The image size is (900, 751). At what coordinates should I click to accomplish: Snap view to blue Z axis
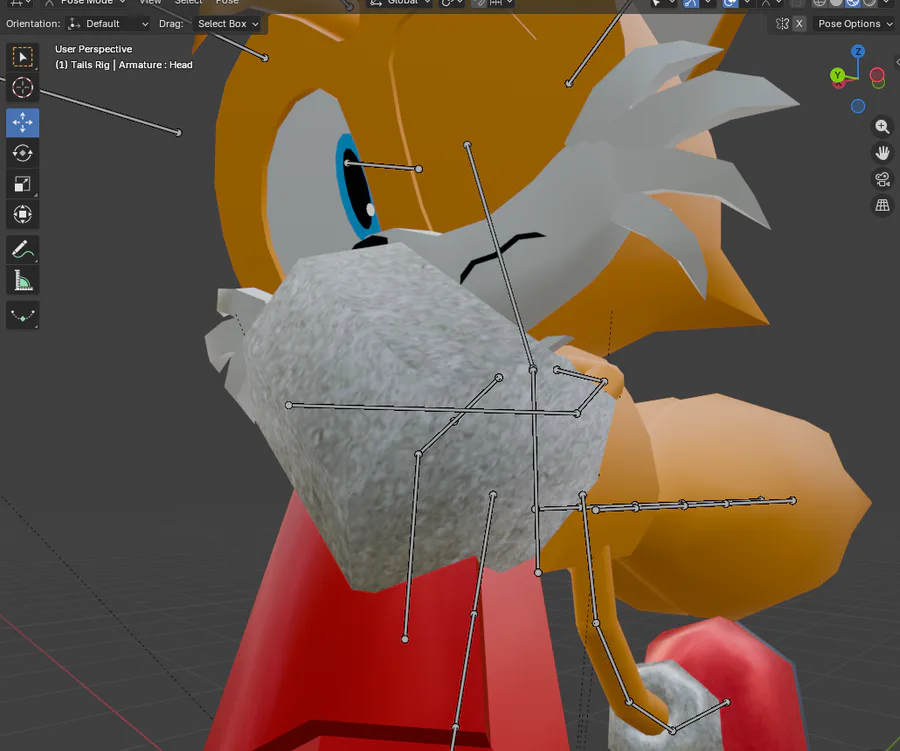(858, 52)
